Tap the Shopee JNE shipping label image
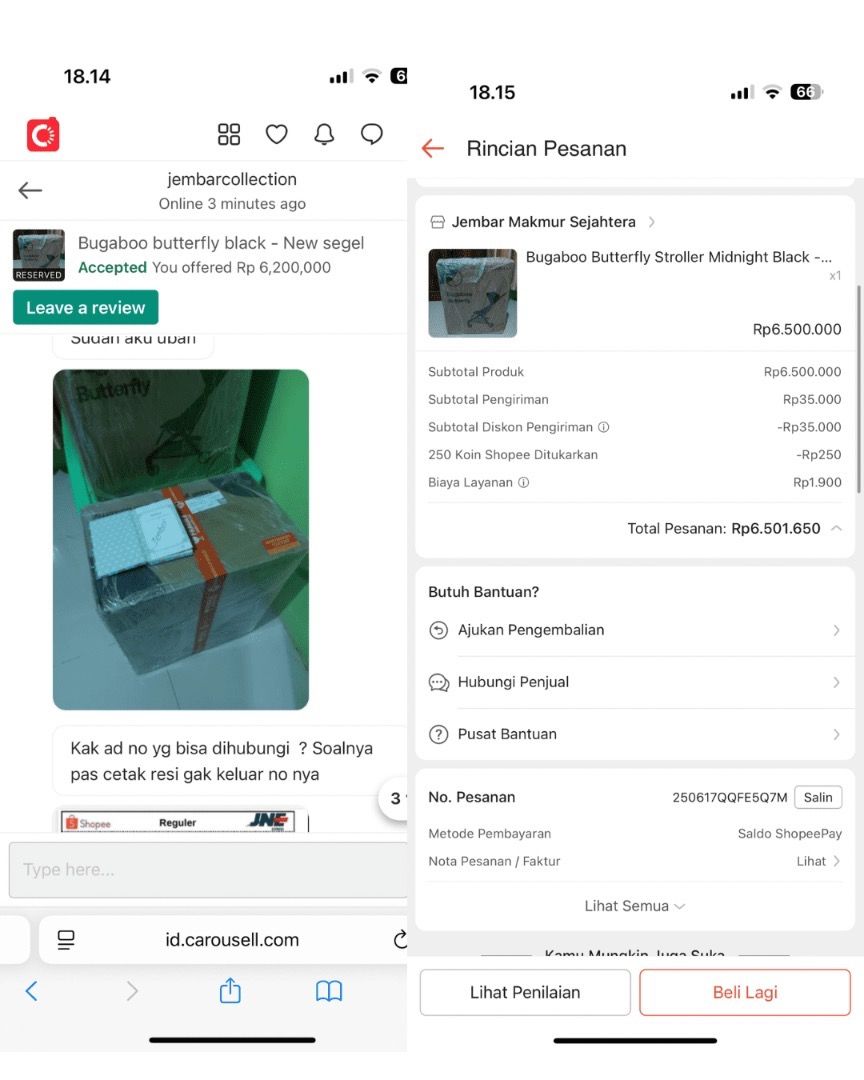The width and height of the screenshot is (864, 1080). 181,821
